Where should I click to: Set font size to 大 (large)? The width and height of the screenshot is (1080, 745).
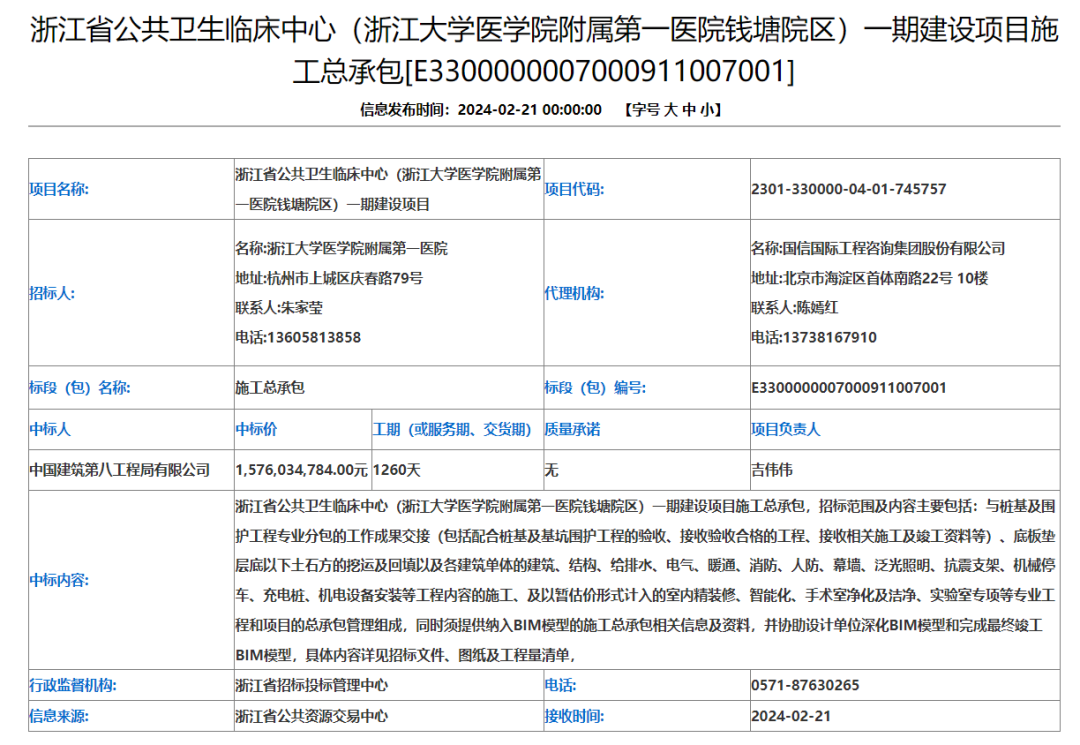(x=671, y=109)
